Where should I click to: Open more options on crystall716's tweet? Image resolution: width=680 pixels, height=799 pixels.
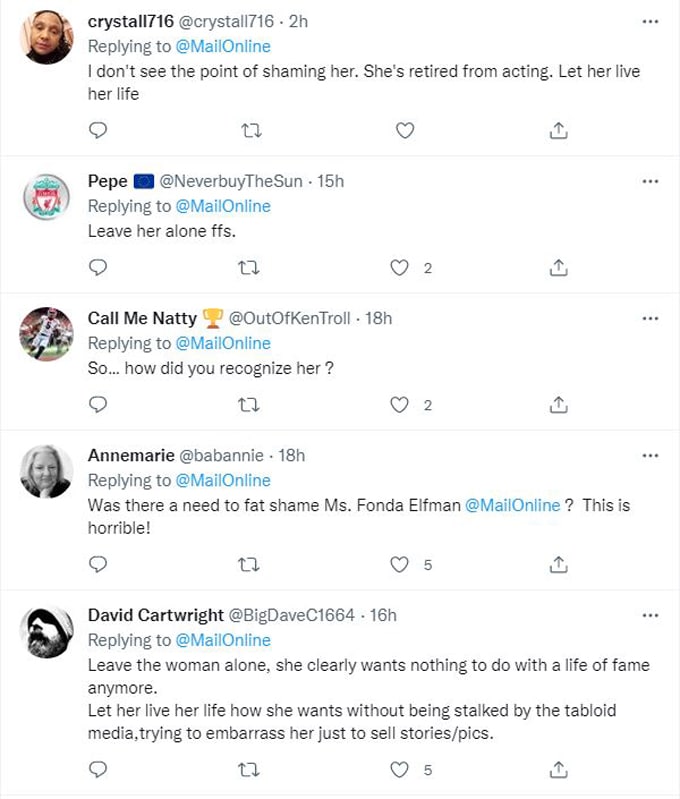pos(650,21)
